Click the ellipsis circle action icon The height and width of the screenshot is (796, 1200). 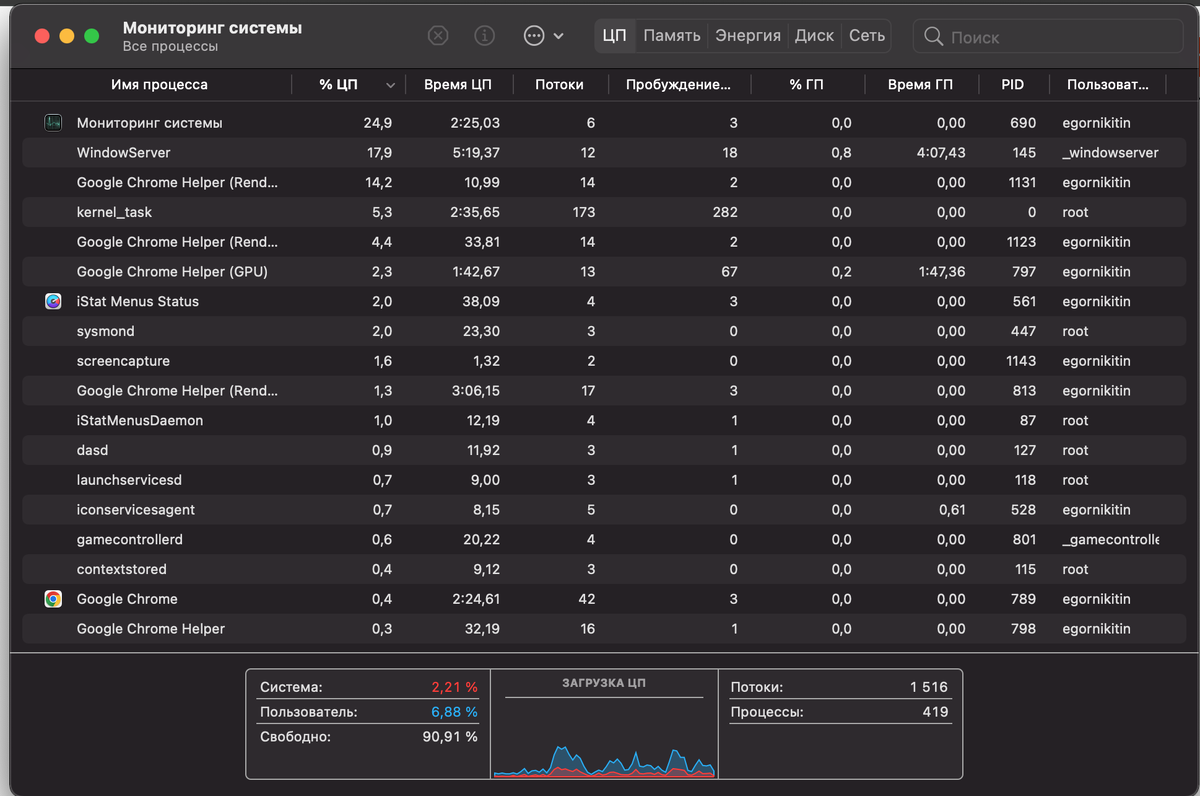[x=534, y=36]
